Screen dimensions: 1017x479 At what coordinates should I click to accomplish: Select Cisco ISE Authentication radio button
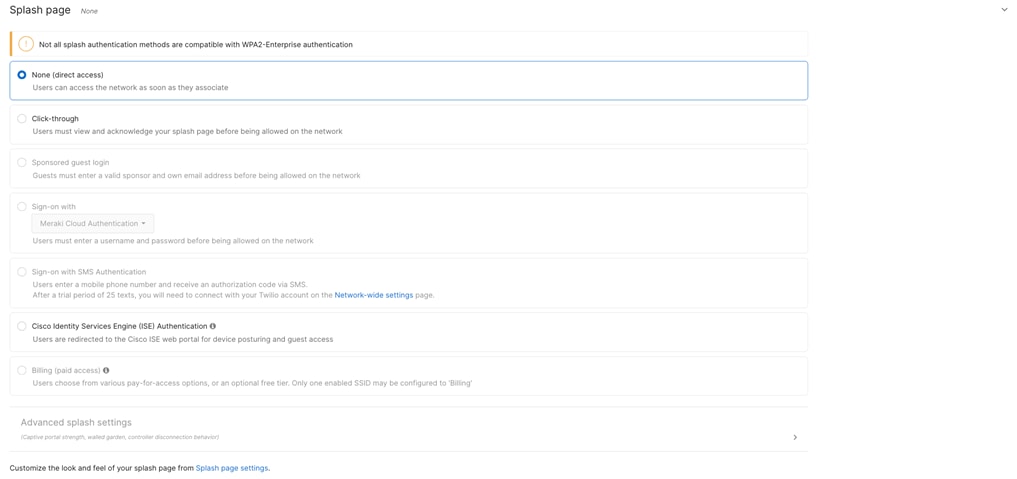coord(22,326)
